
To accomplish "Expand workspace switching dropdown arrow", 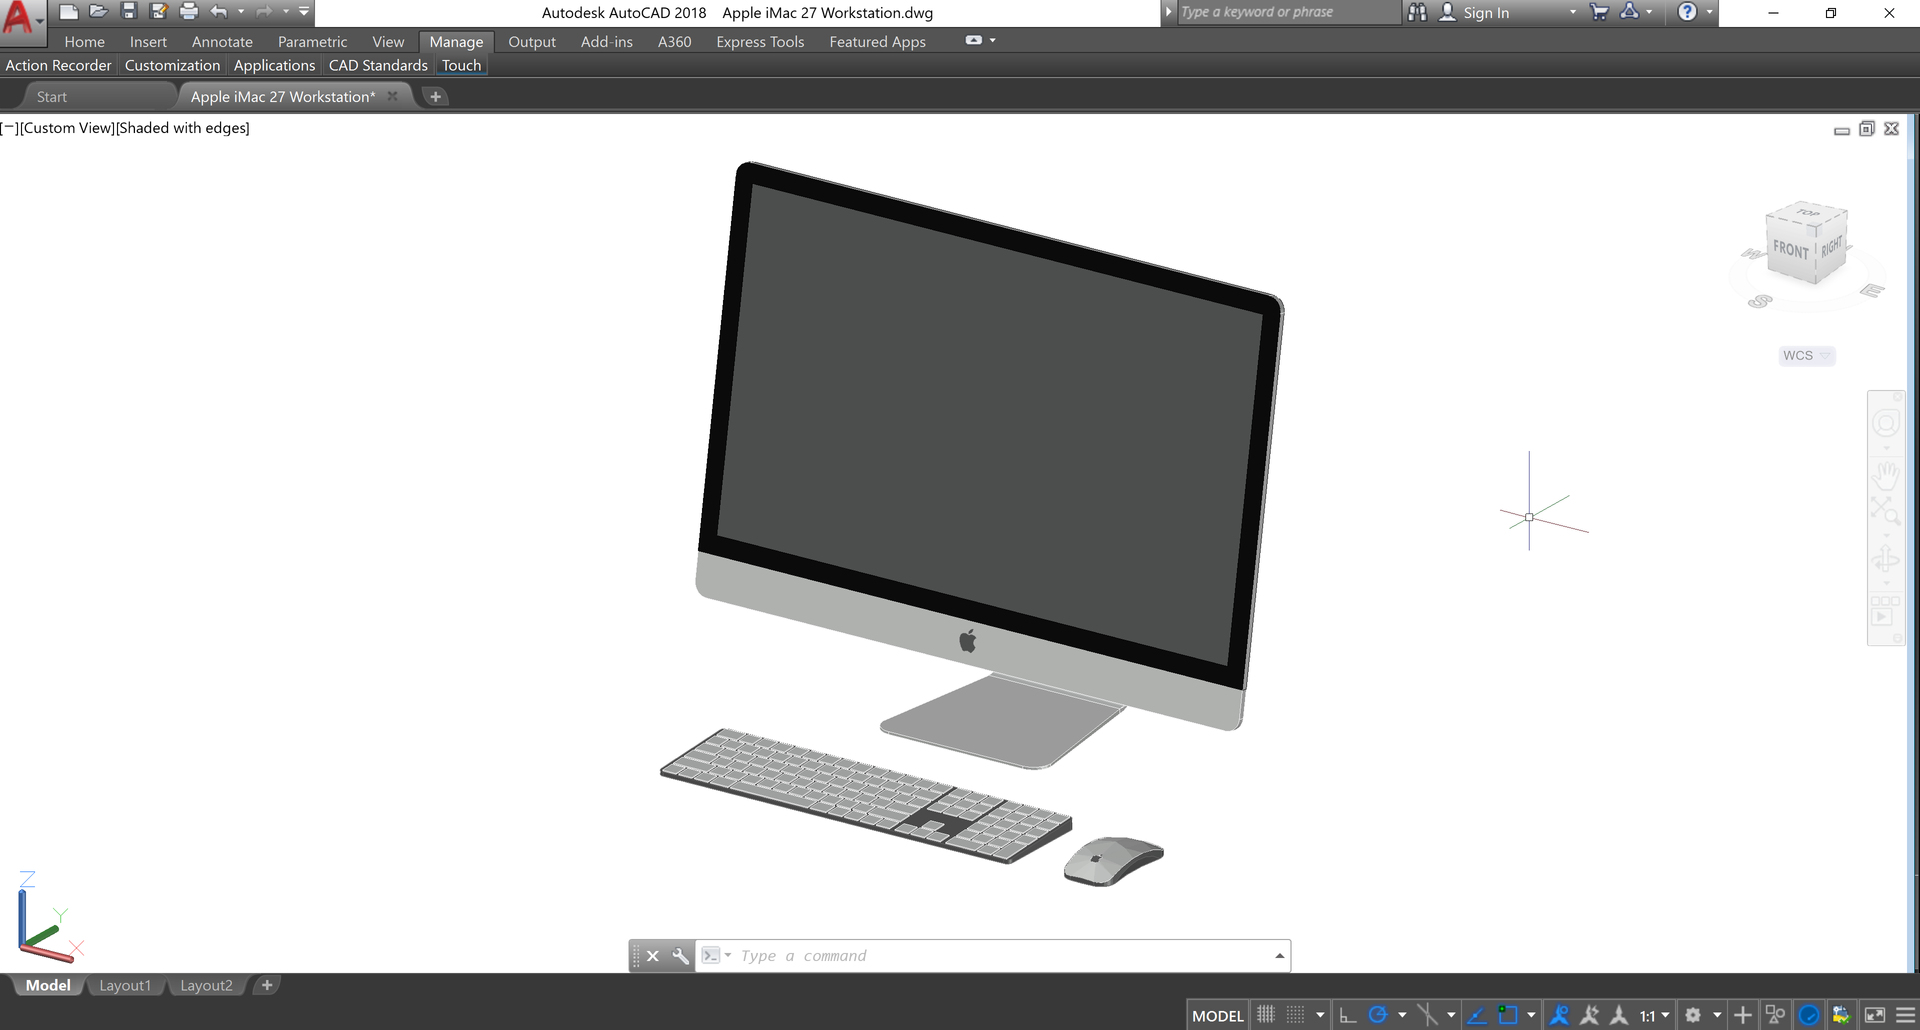I will click(x=1717, y=1015).
